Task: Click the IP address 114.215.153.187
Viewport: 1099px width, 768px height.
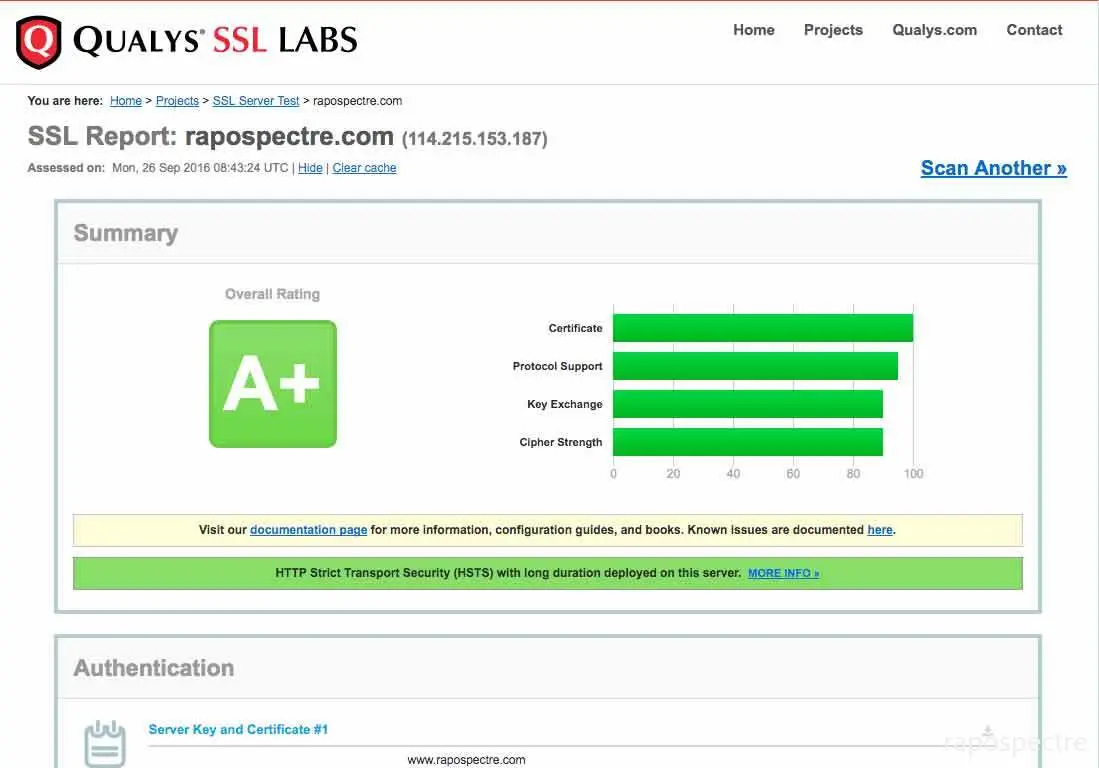Action: (x=475, y=139)
